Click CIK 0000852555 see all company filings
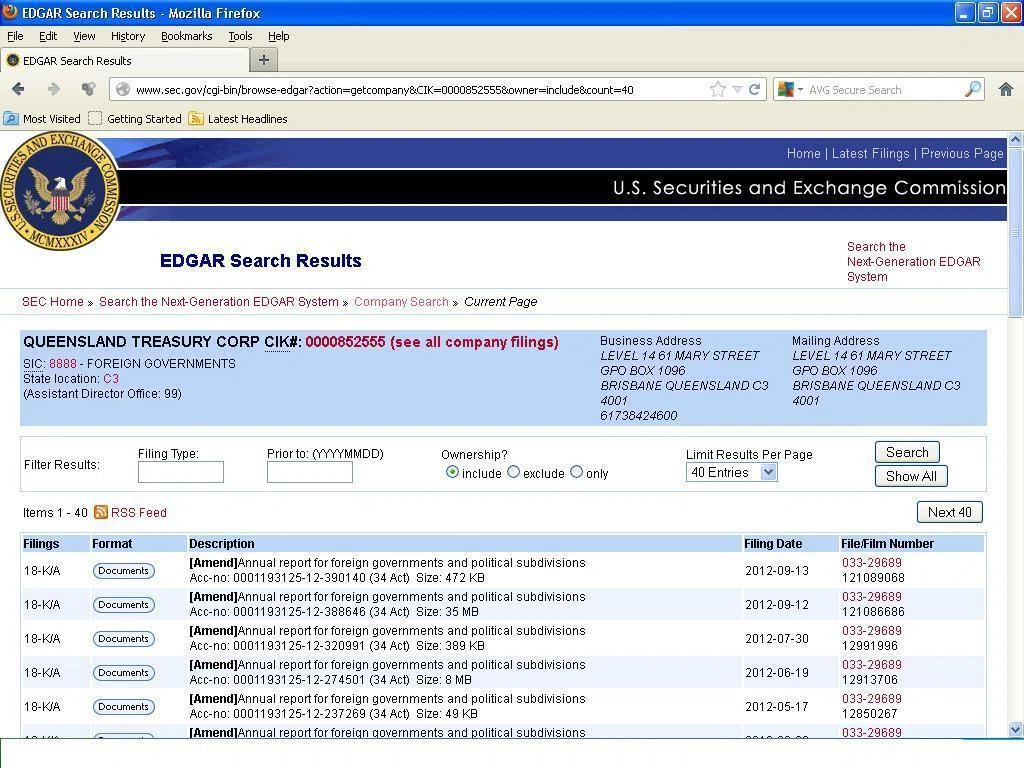Viewport: 1024px width, 768px height. click(432, 342)
